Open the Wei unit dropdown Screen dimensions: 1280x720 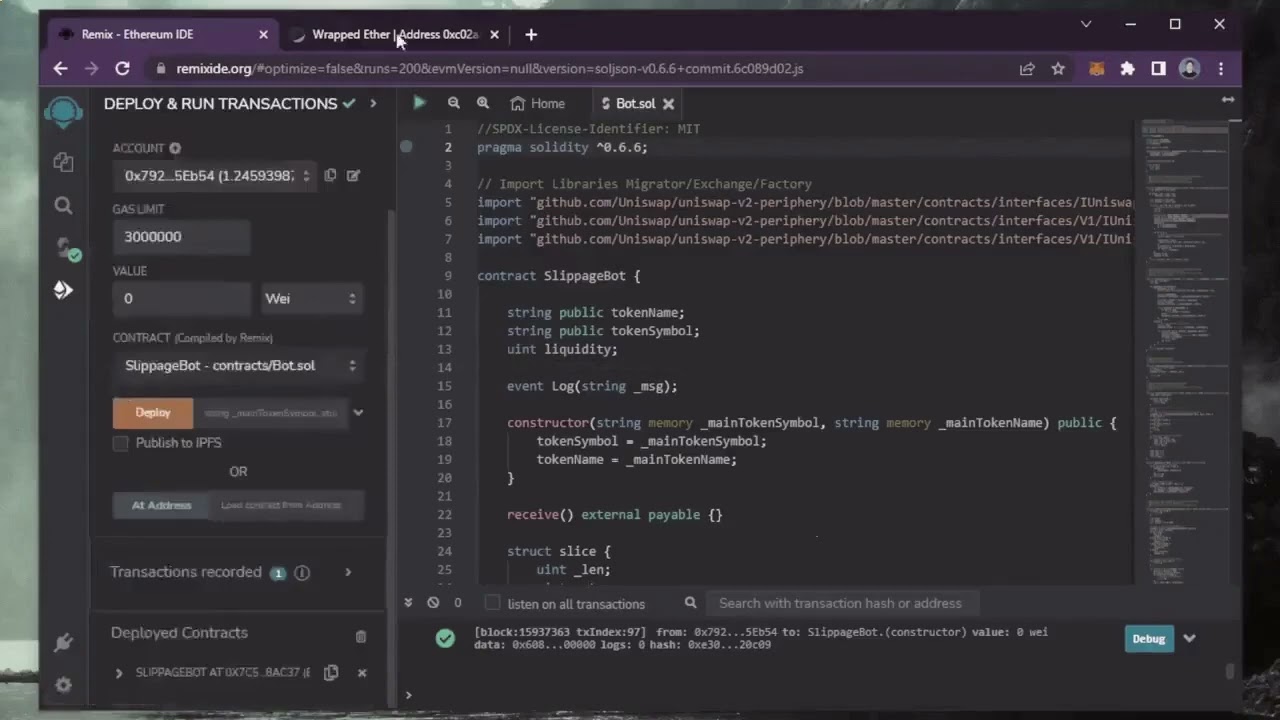[311, 298]
